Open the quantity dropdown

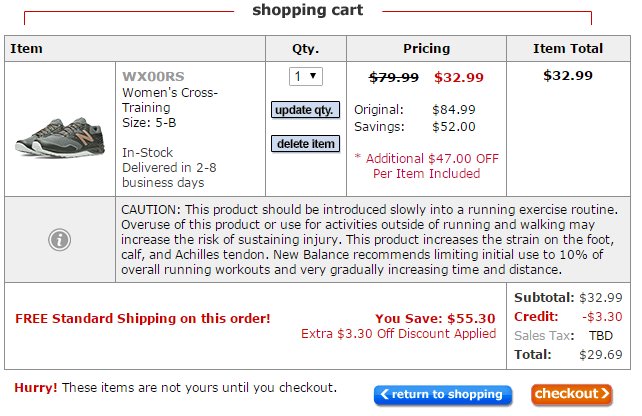306,76
